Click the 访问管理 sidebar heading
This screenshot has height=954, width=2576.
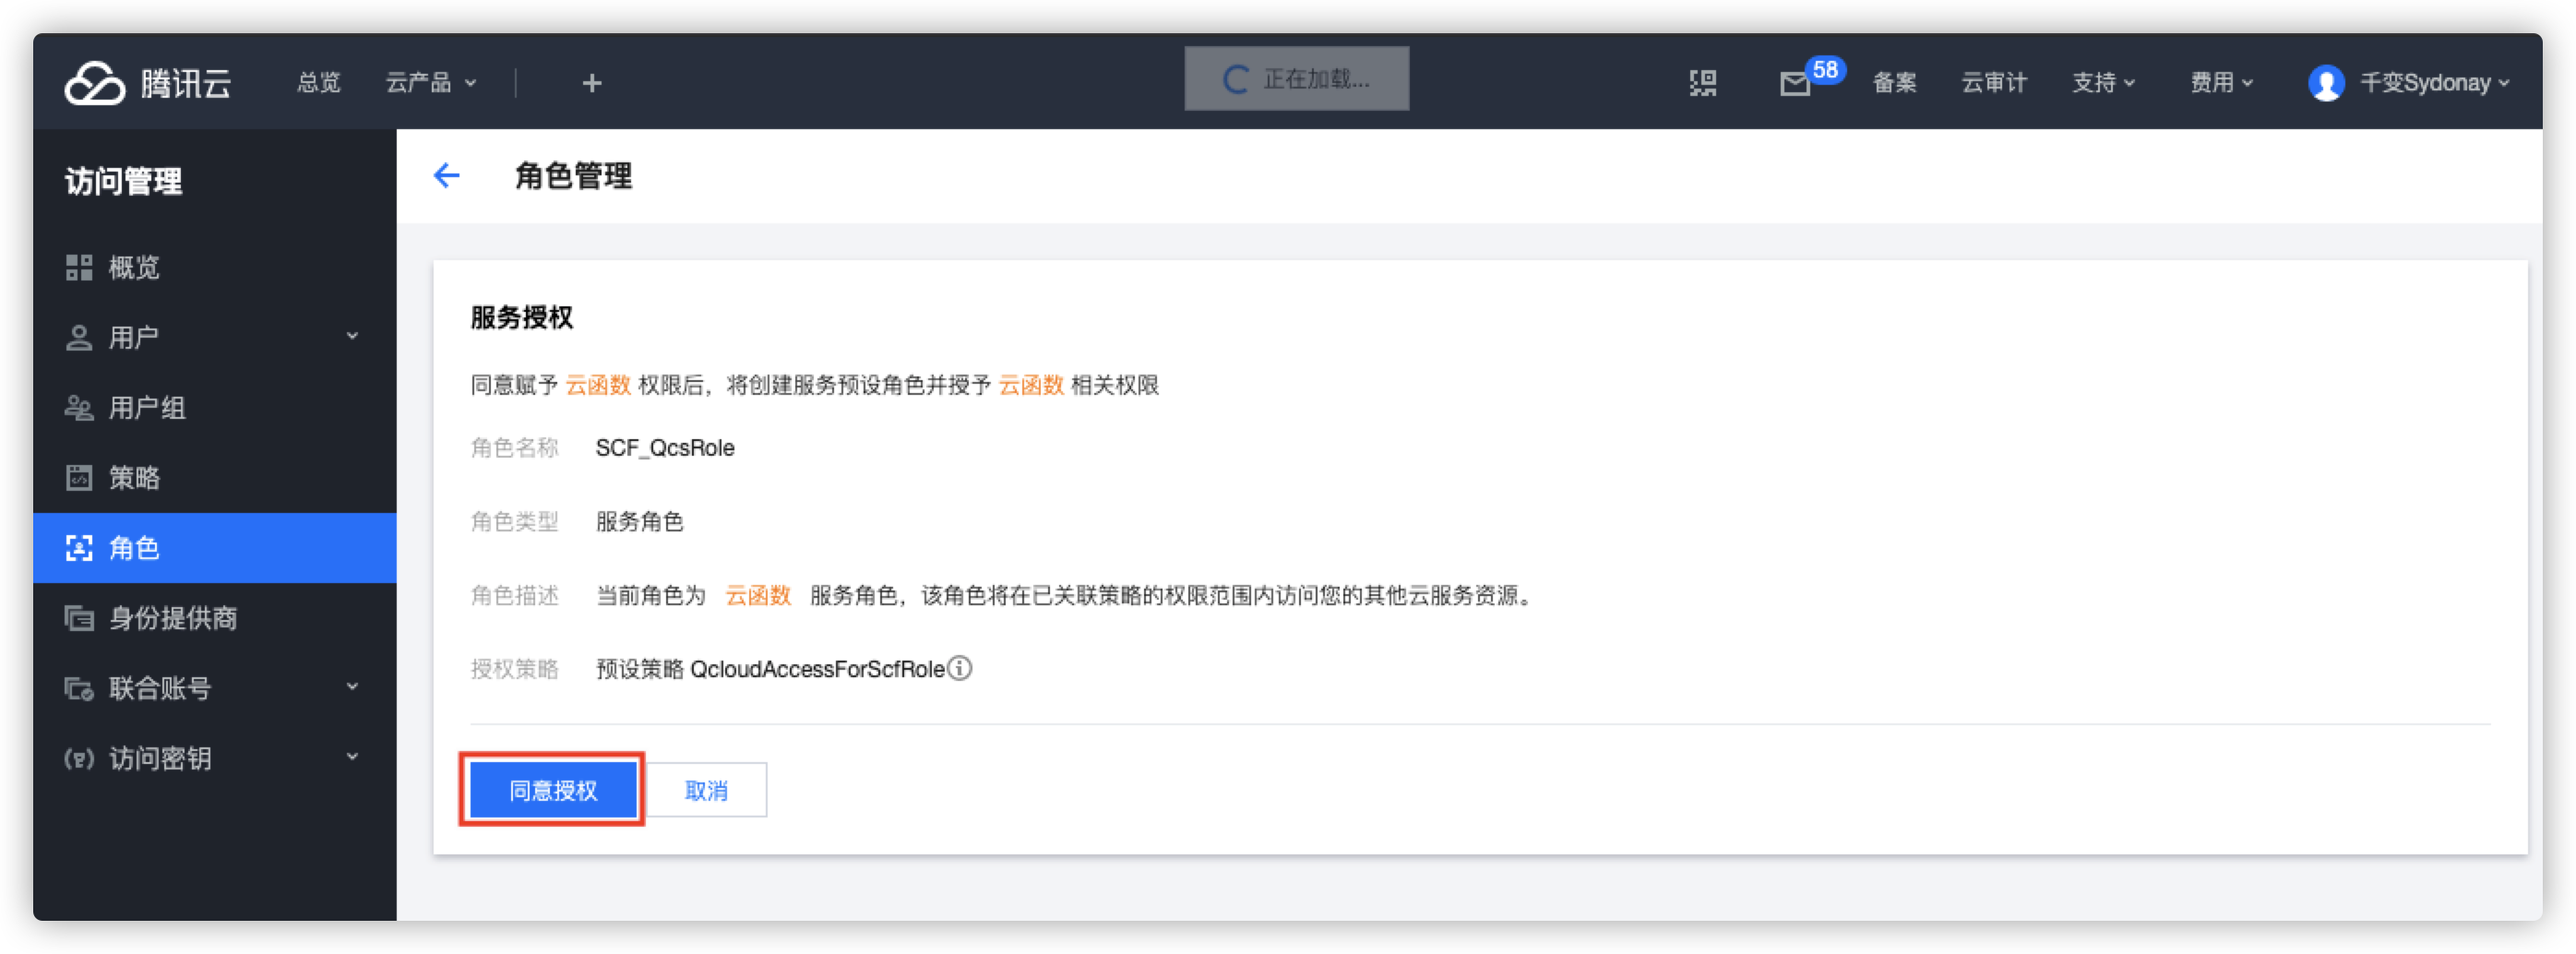(x=124, y=181)
